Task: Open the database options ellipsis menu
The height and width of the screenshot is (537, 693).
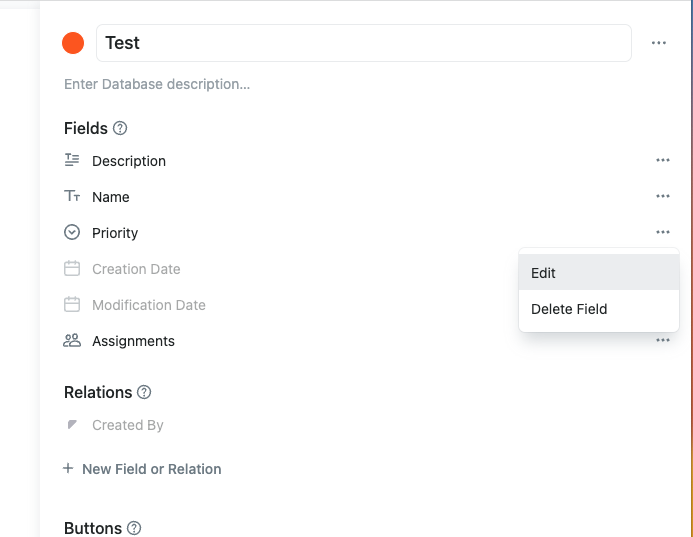Action: (659, 43)
